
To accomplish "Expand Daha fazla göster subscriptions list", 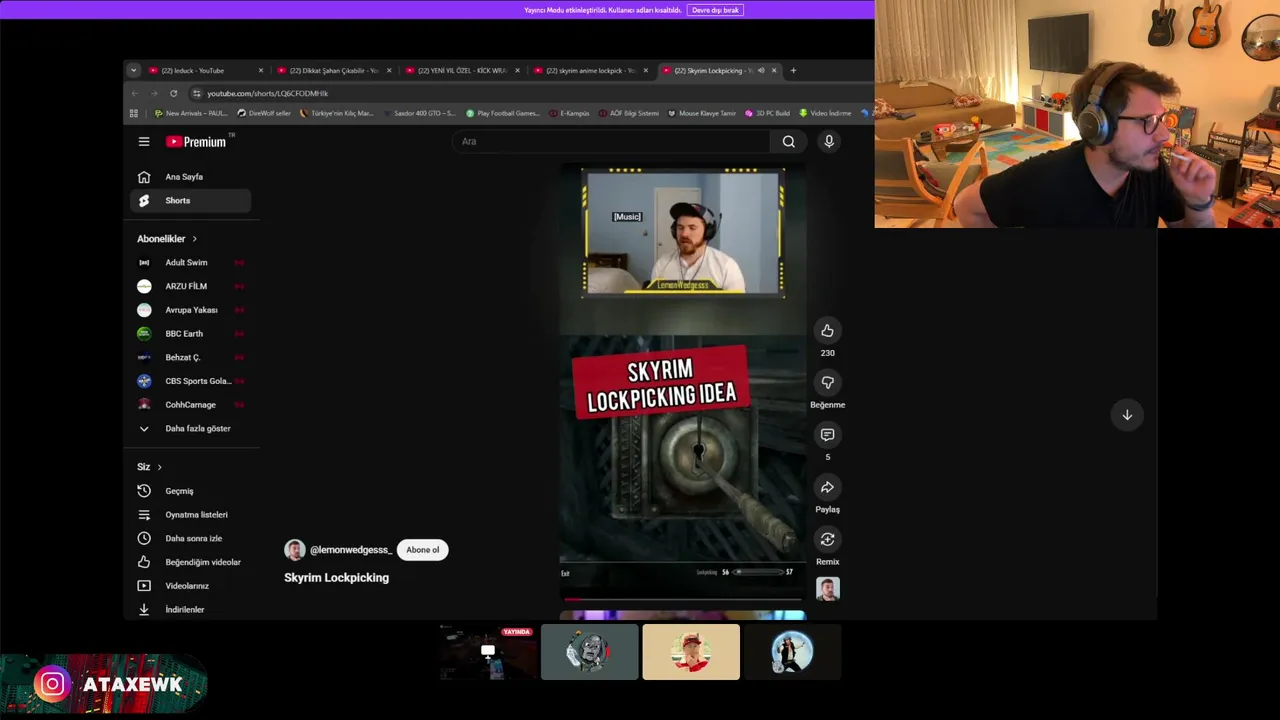I will 190,429.
